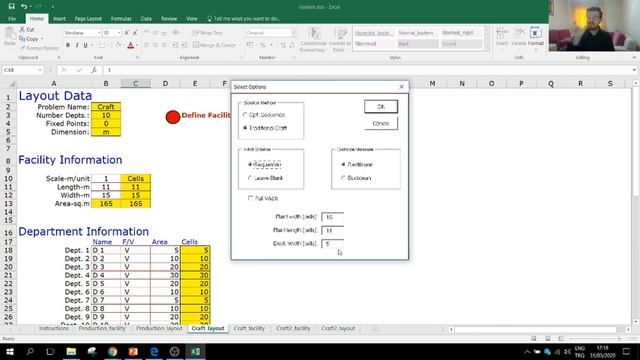Open the font name dropdown
640x360 pixels.
coord(99,33)
